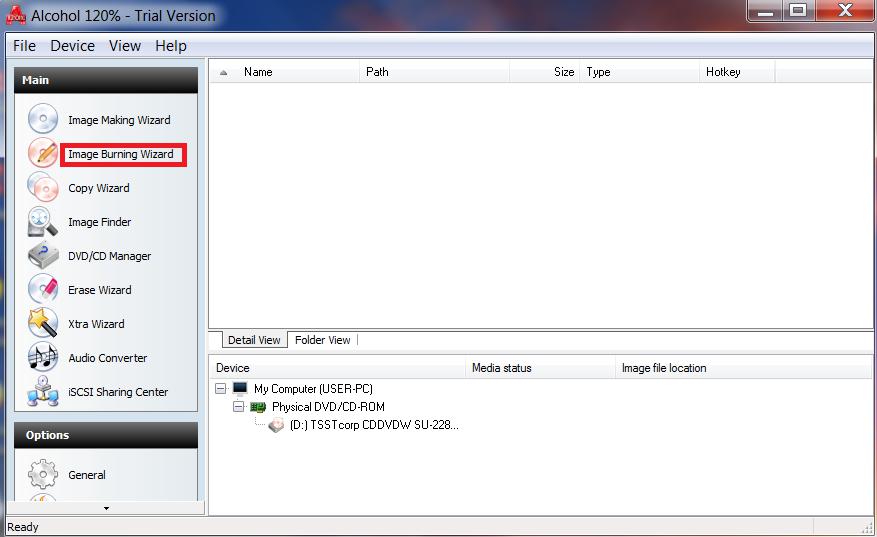The image size is (877, 537).
Task: Sort images by Name column
Action: click(299, 72)
